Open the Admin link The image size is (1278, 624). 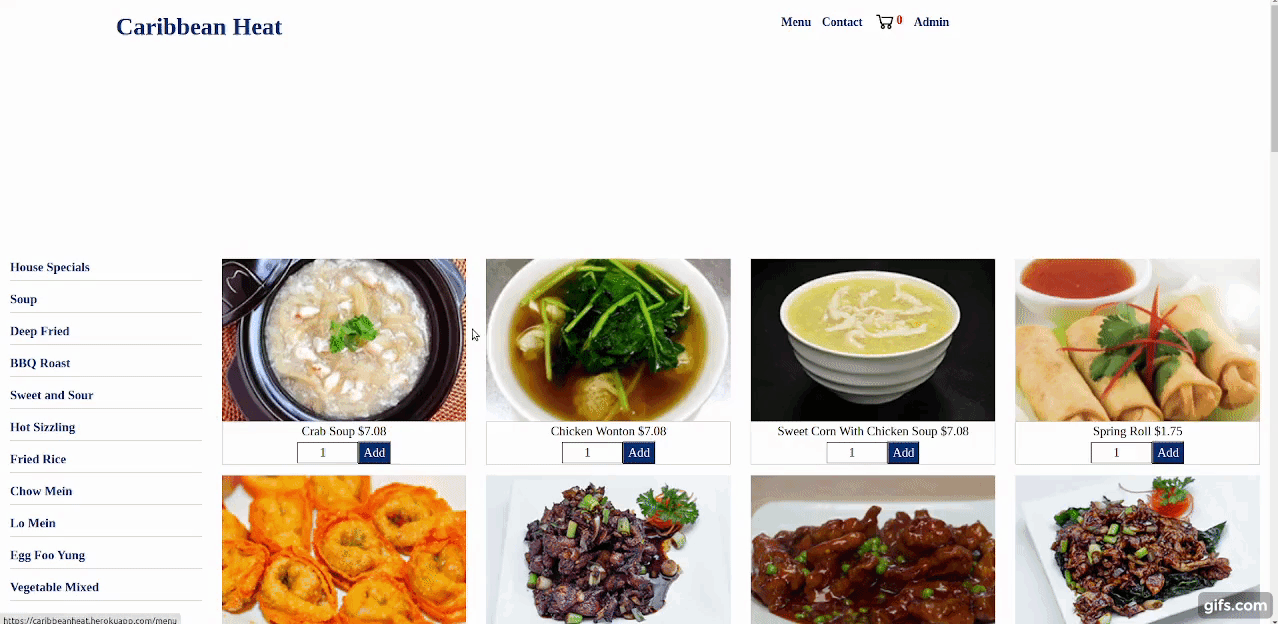click(x=931, y=22)
